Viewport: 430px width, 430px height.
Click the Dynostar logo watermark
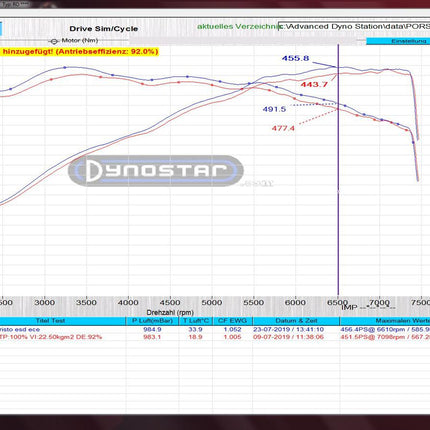(156, 171)
